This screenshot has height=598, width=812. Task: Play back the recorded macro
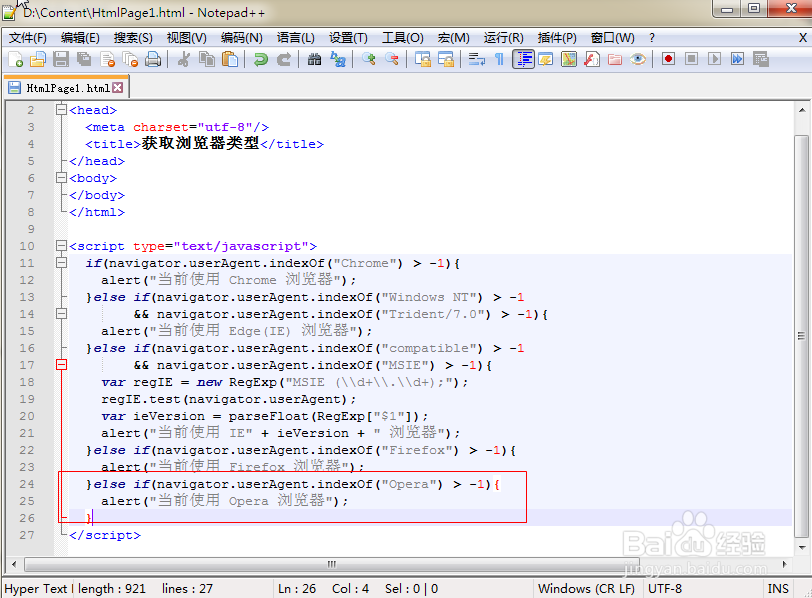pos(714,59)
